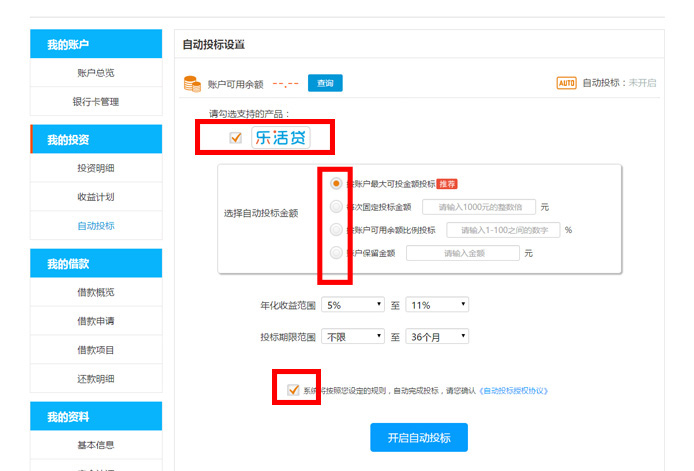This screenshot has height=471, width=694.
Task: Click the 选择自动投标金额 label
Action: 261,213
